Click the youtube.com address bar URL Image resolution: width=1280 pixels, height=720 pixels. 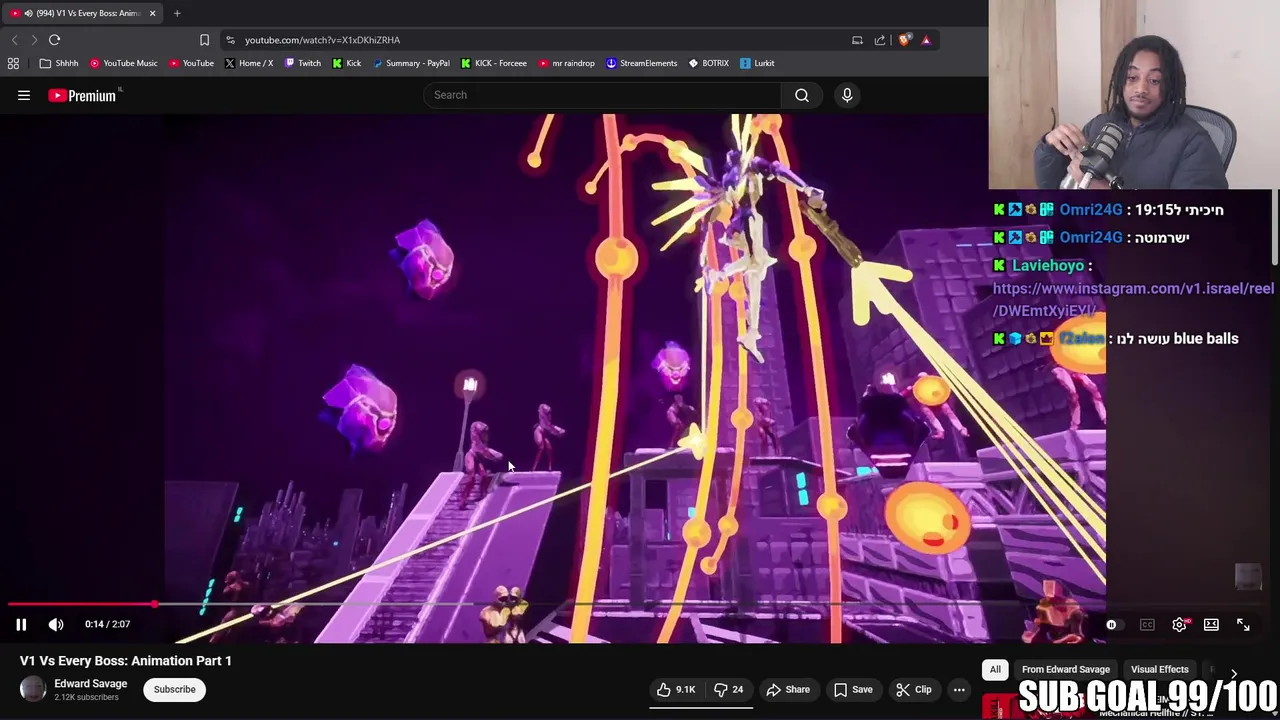click(322, 40)
